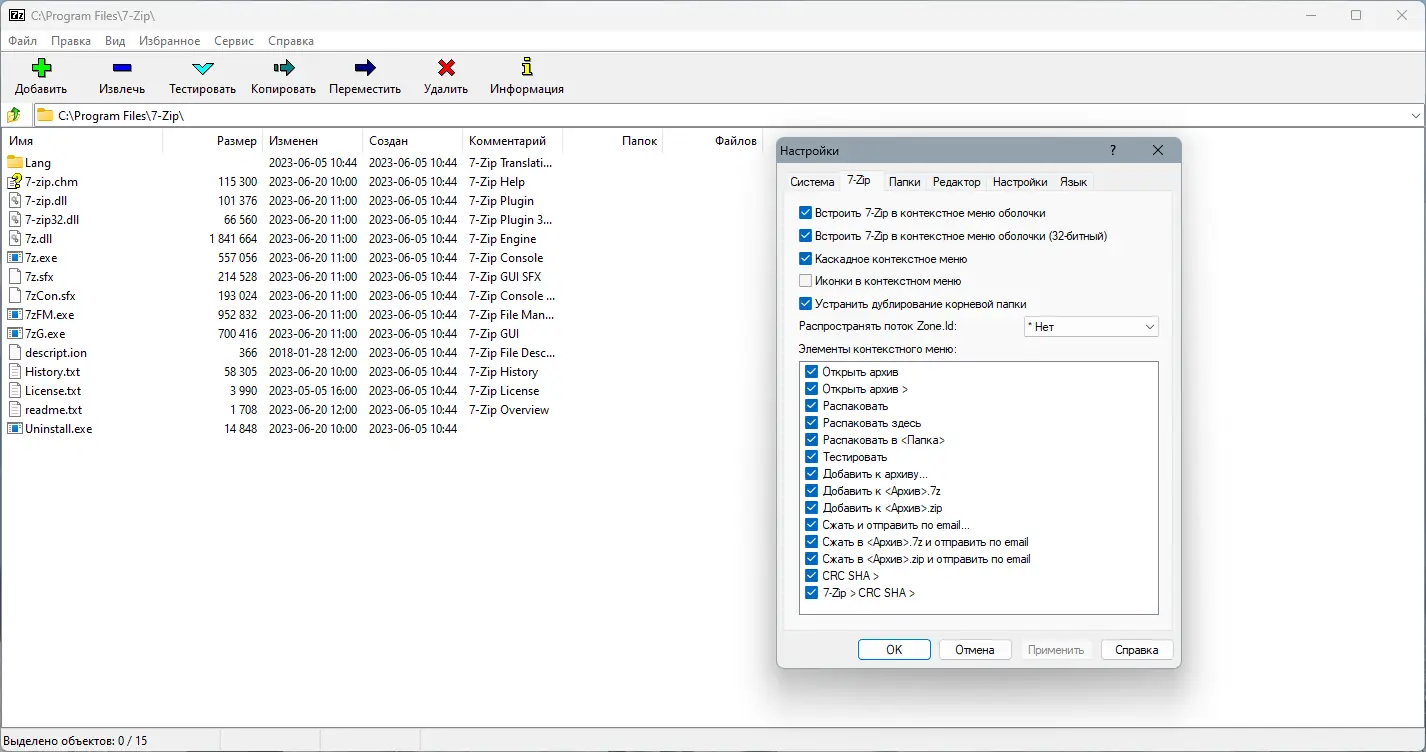Uncheck Тестировать in context menu list
The image size is (1426, 752).
[811, 457]
